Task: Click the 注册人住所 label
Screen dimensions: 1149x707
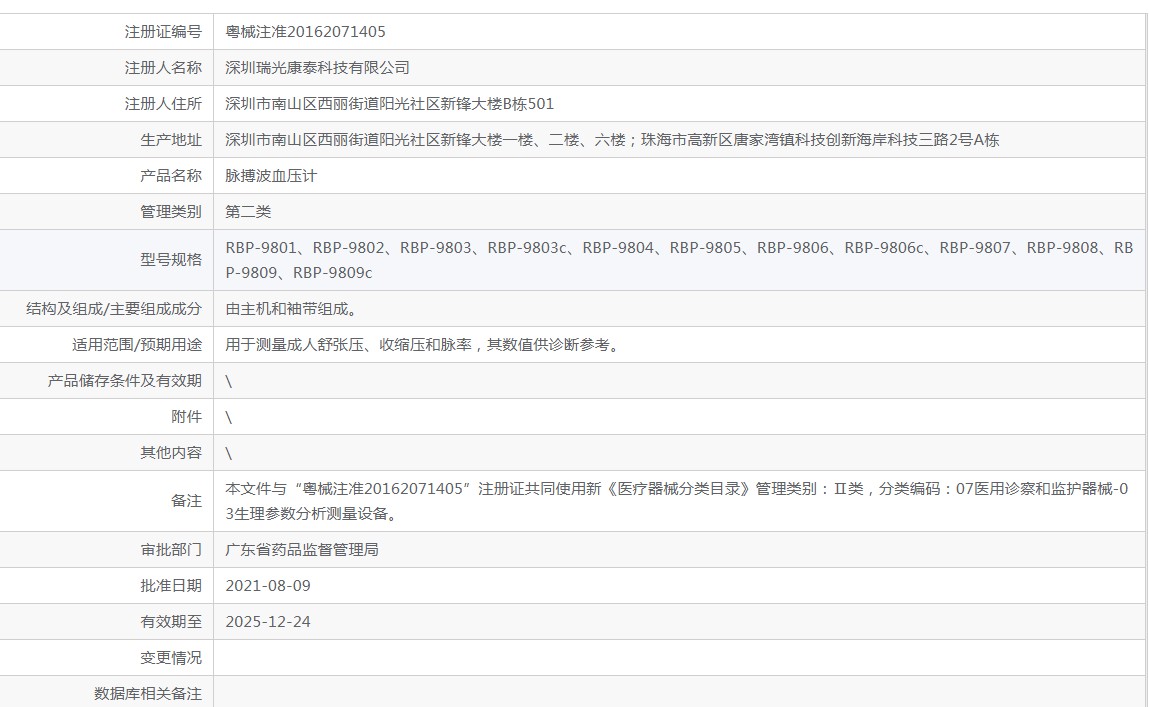Action: click(x=163, y=103)
